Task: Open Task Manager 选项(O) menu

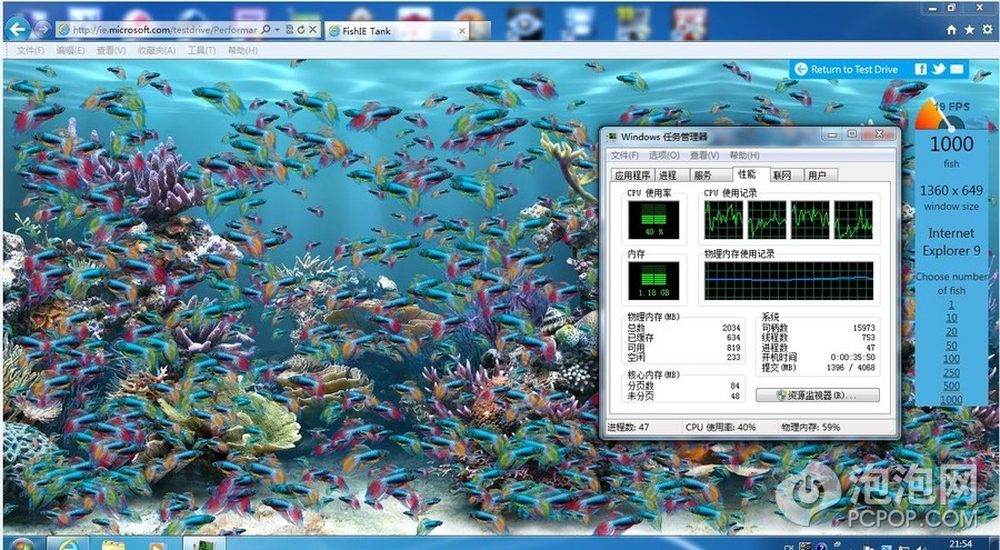Action: [x=664, y=155]
